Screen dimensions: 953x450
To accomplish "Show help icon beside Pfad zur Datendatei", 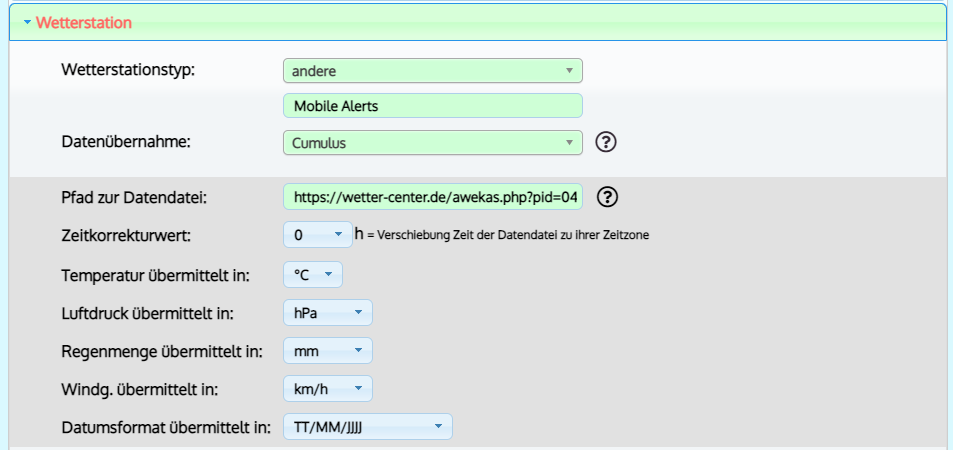I will click(x=608, y=196).
